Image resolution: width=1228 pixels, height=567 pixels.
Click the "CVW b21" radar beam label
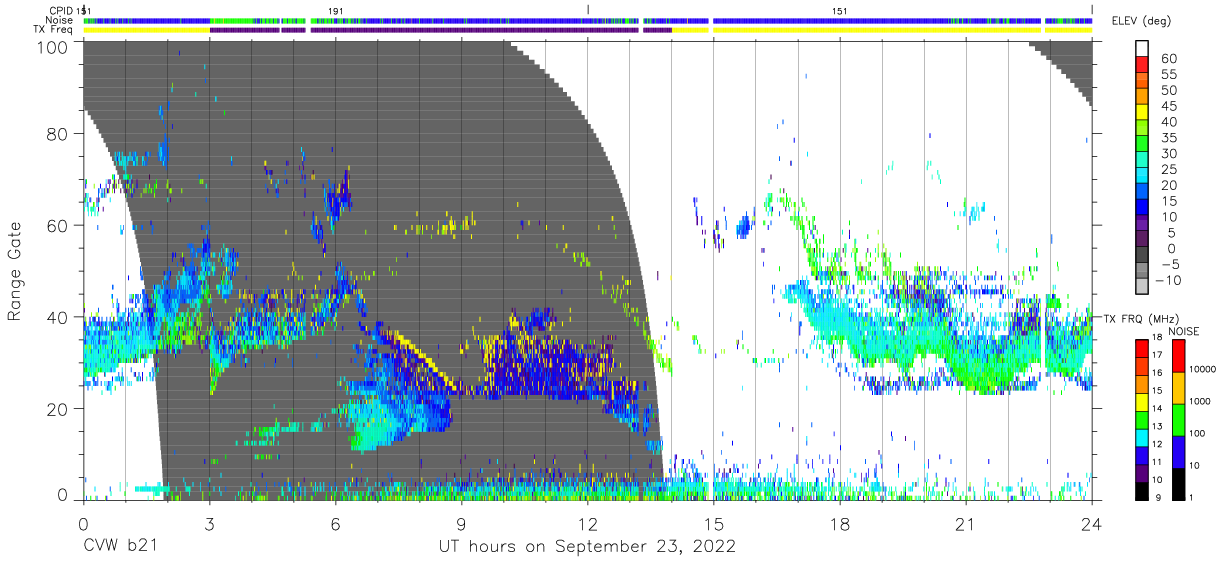click(x=119, y=547)
